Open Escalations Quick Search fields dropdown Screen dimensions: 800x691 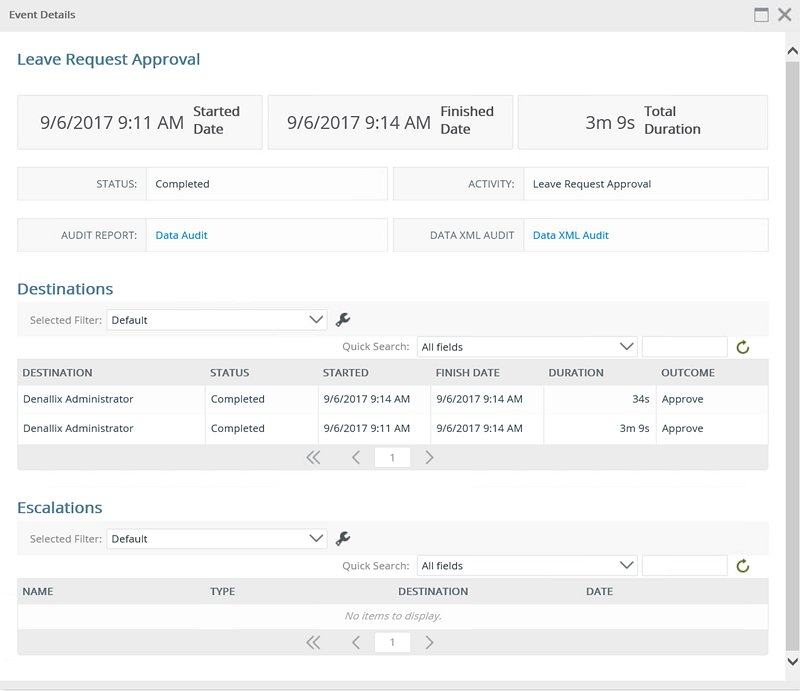527,566
